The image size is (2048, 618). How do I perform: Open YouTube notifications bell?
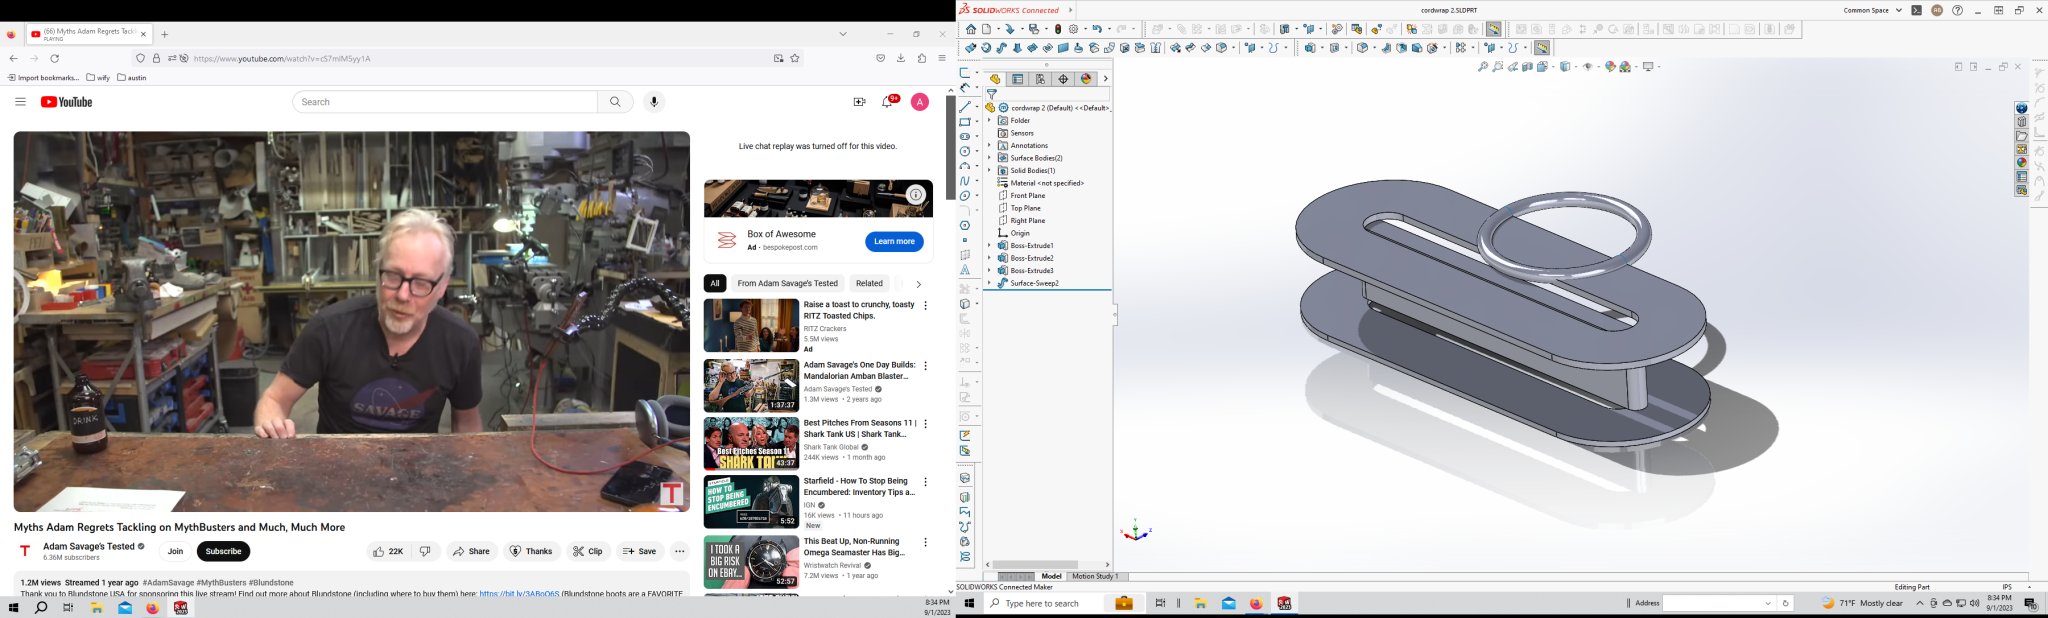(886, 102)
